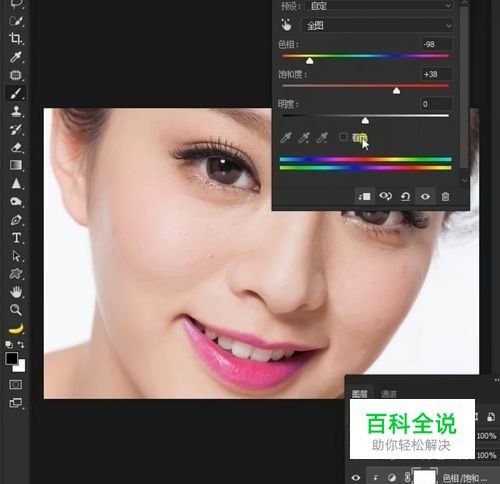Open the 预设 preset dropdown
500x484 pixels.
coord(379,5)
